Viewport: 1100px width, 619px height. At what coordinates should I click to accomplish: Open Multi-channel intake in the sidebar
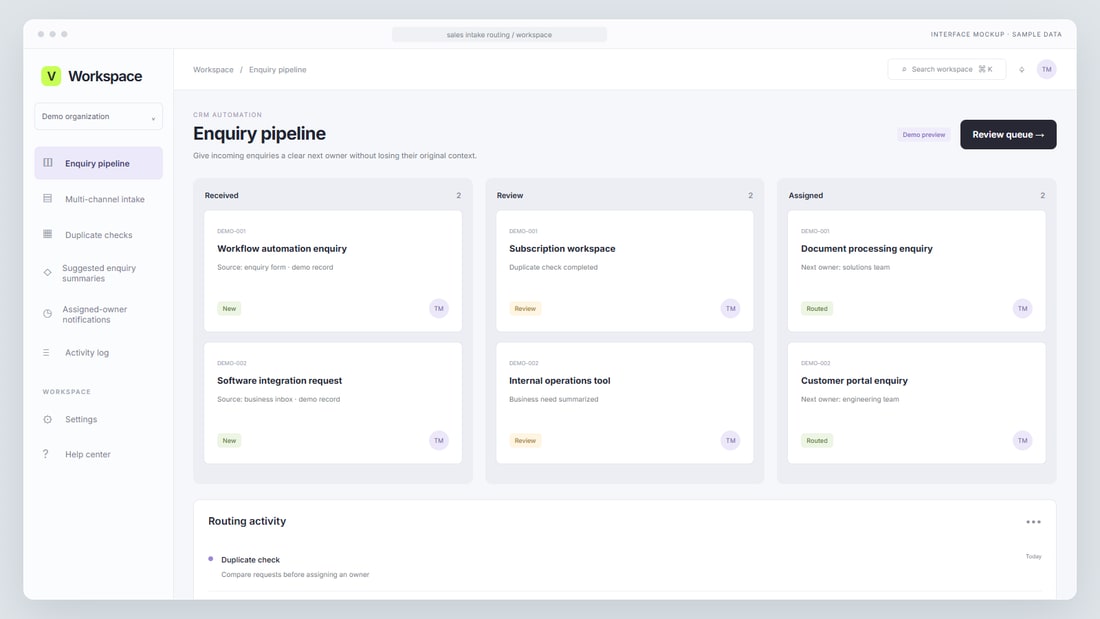[98, 199]
